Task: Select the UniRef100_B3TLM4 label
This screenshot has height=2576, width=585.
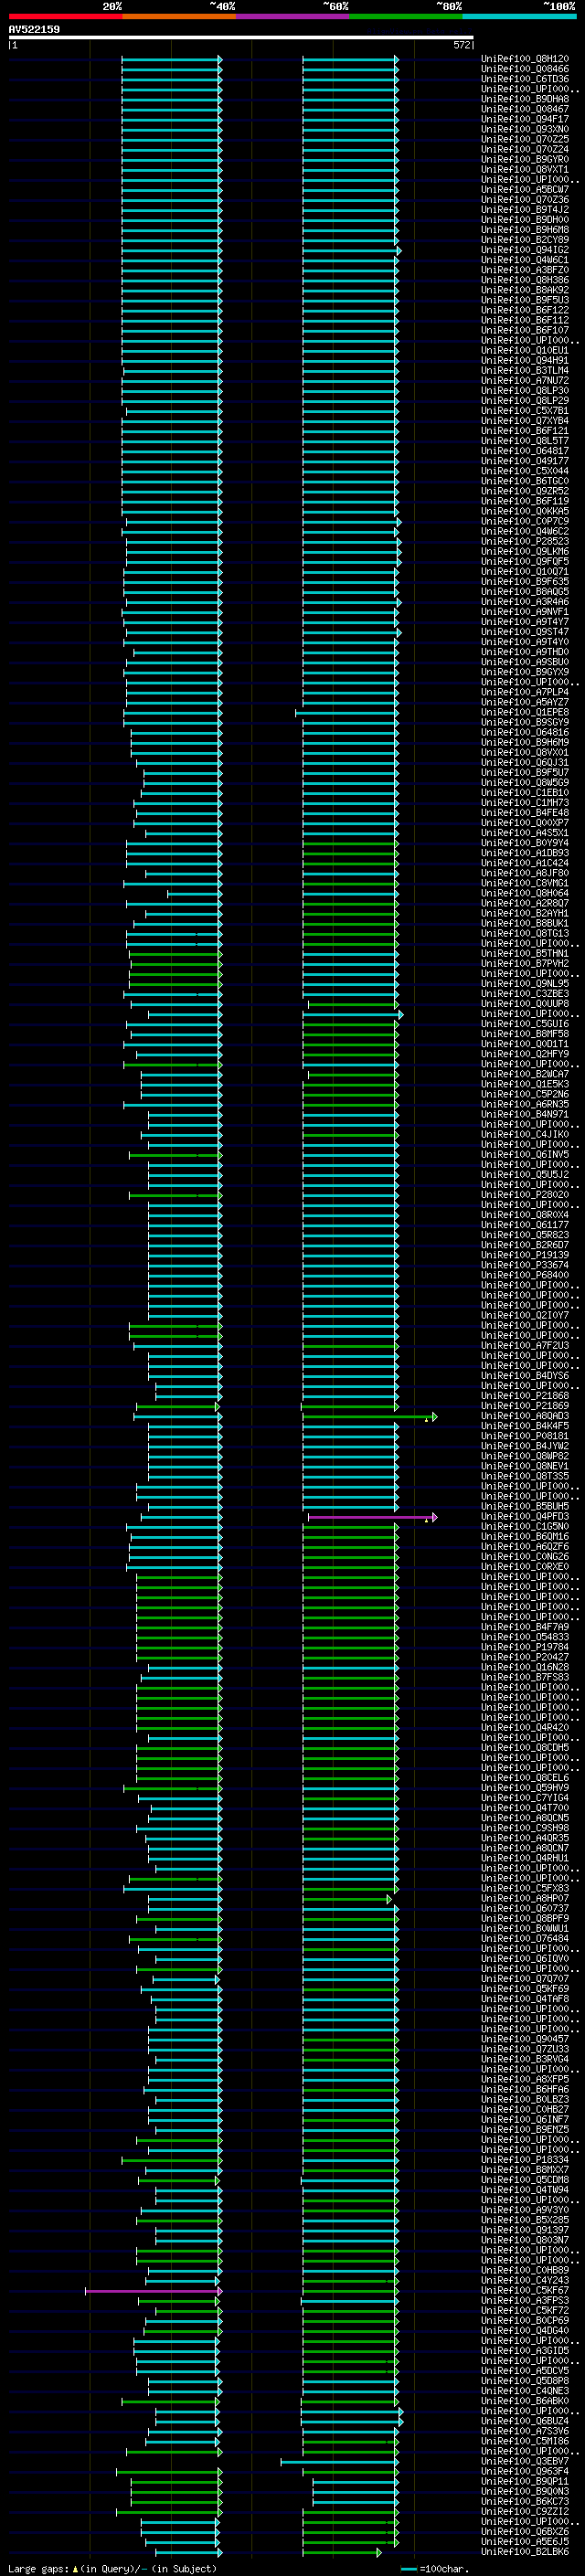Action: click(525, 370)
